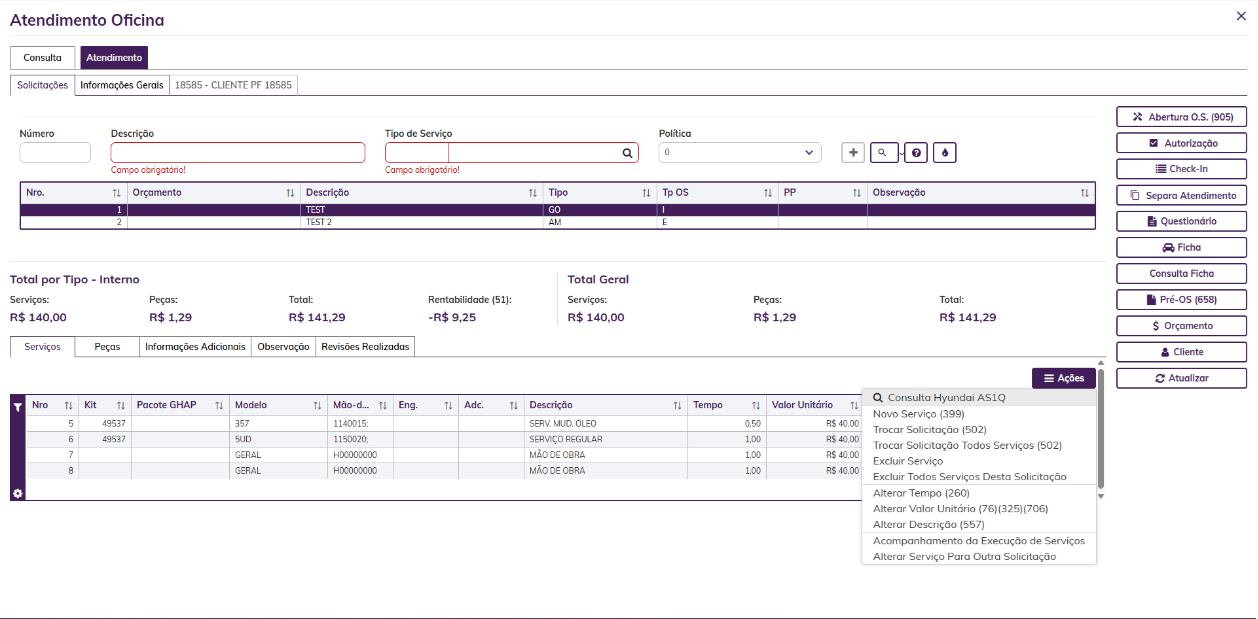The image size is (1258, 619).
Task: Click the oil drop icon button
Action: [x=944, y=152]
